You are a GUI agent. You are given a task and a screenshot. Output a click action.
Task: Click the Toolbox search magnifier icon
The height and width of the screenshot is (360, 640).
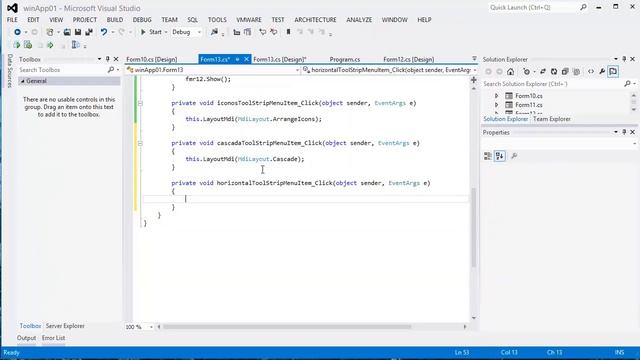point(111,70)
